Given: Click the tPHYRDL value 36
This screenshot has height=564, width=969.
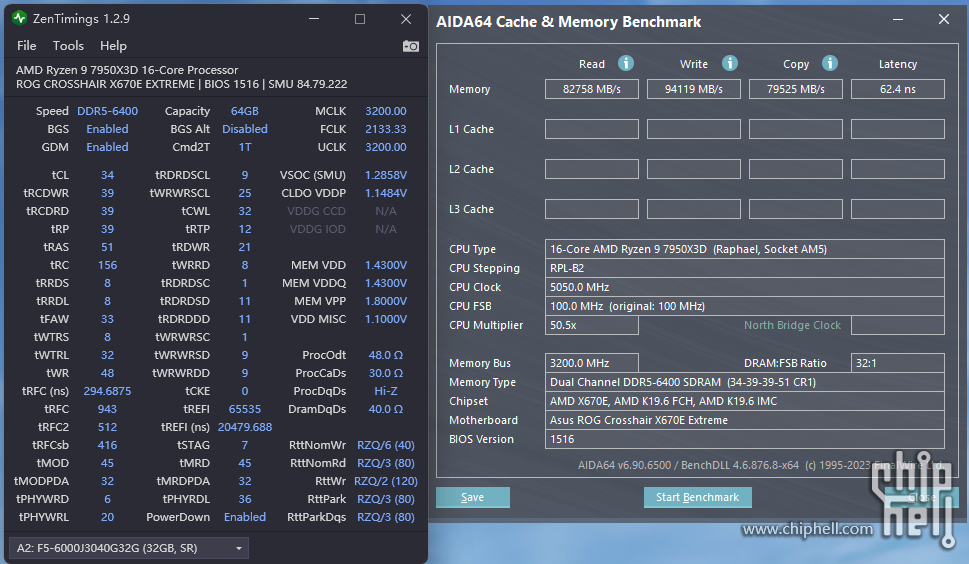Looking at the screenshot, I should tap(245, 499).
